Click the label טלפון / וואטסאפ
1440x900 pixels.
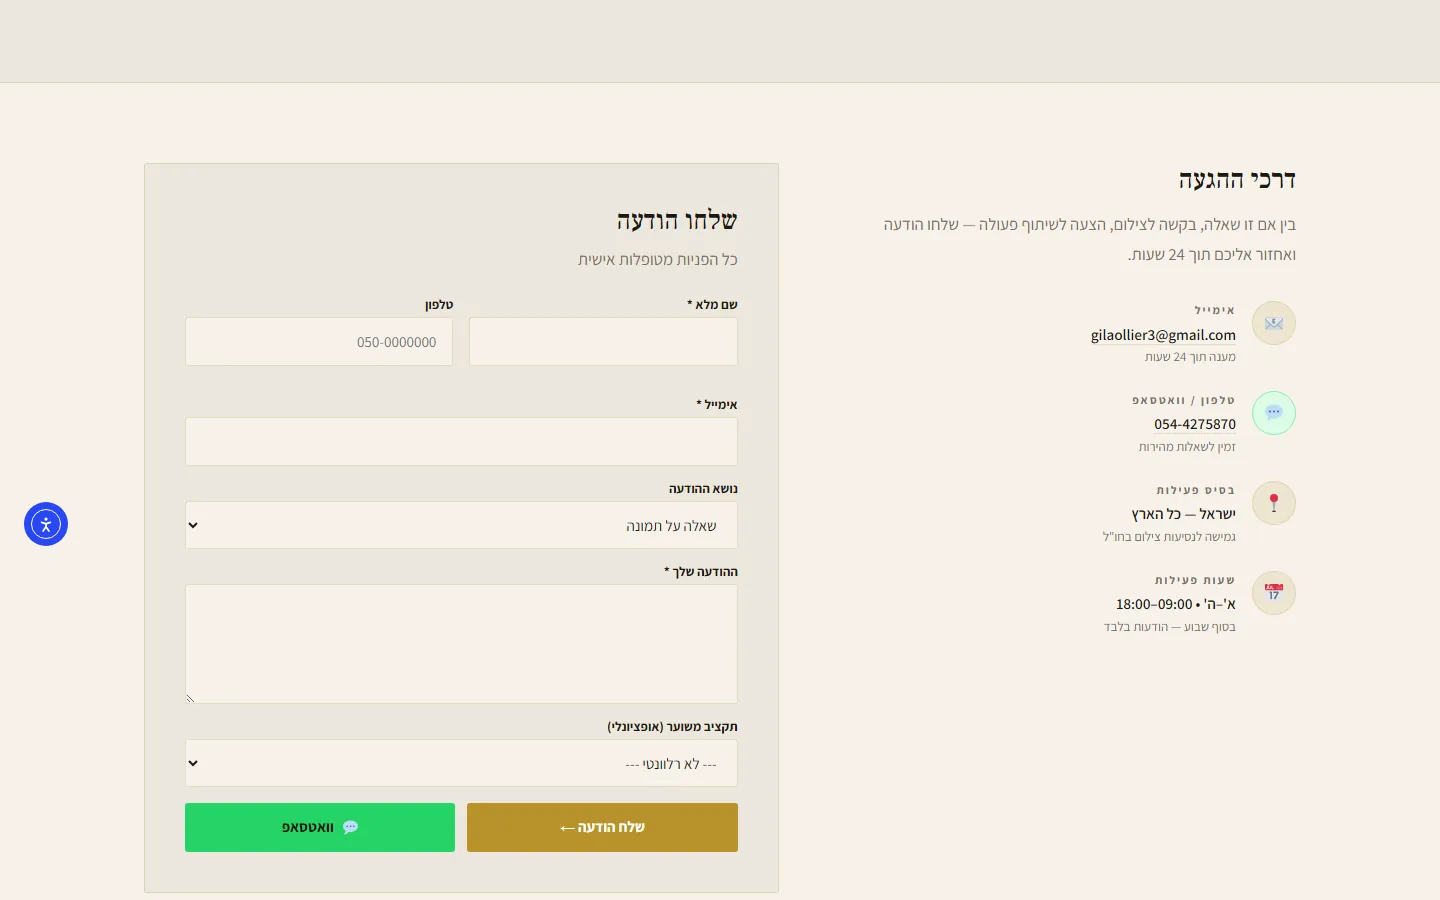click(x=1184, y=400)
